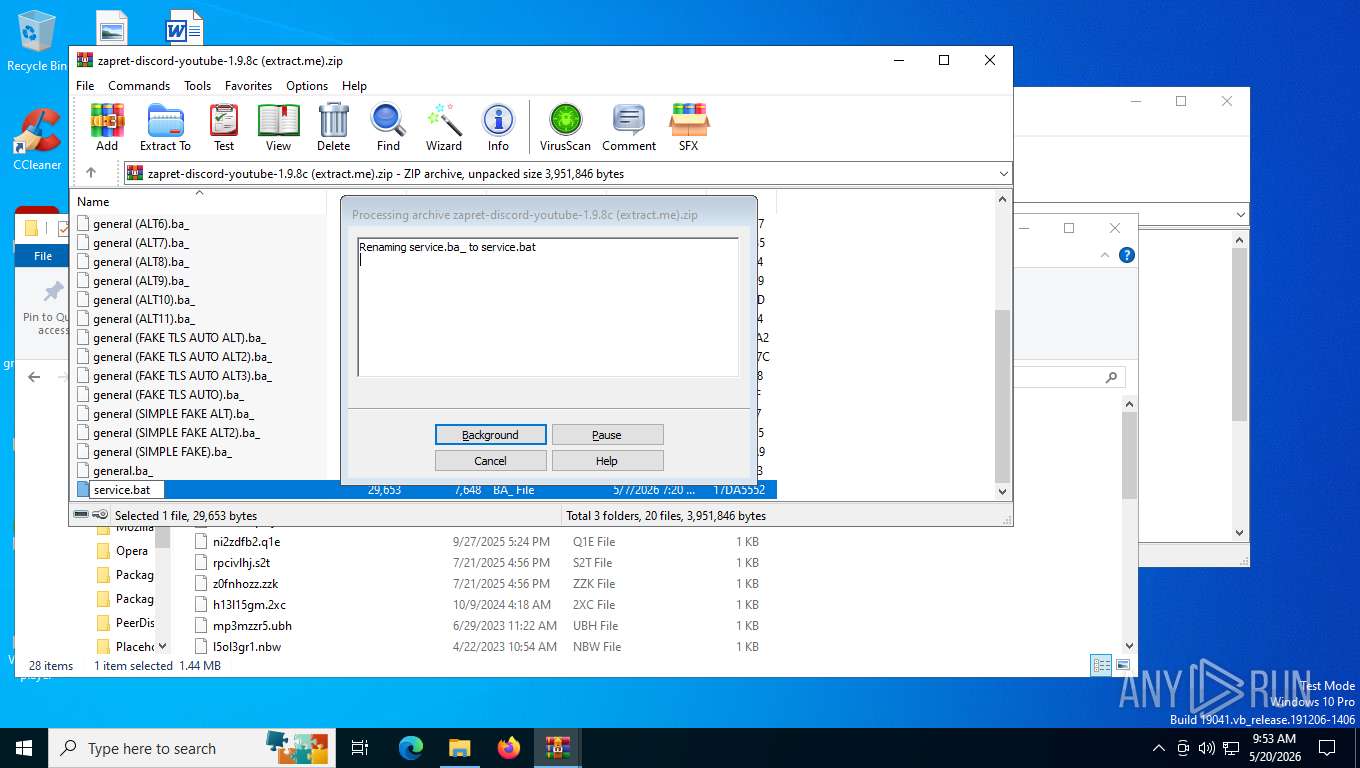
Task: Expand the archive path dropdown
Action: click(x=1003, y=173)
